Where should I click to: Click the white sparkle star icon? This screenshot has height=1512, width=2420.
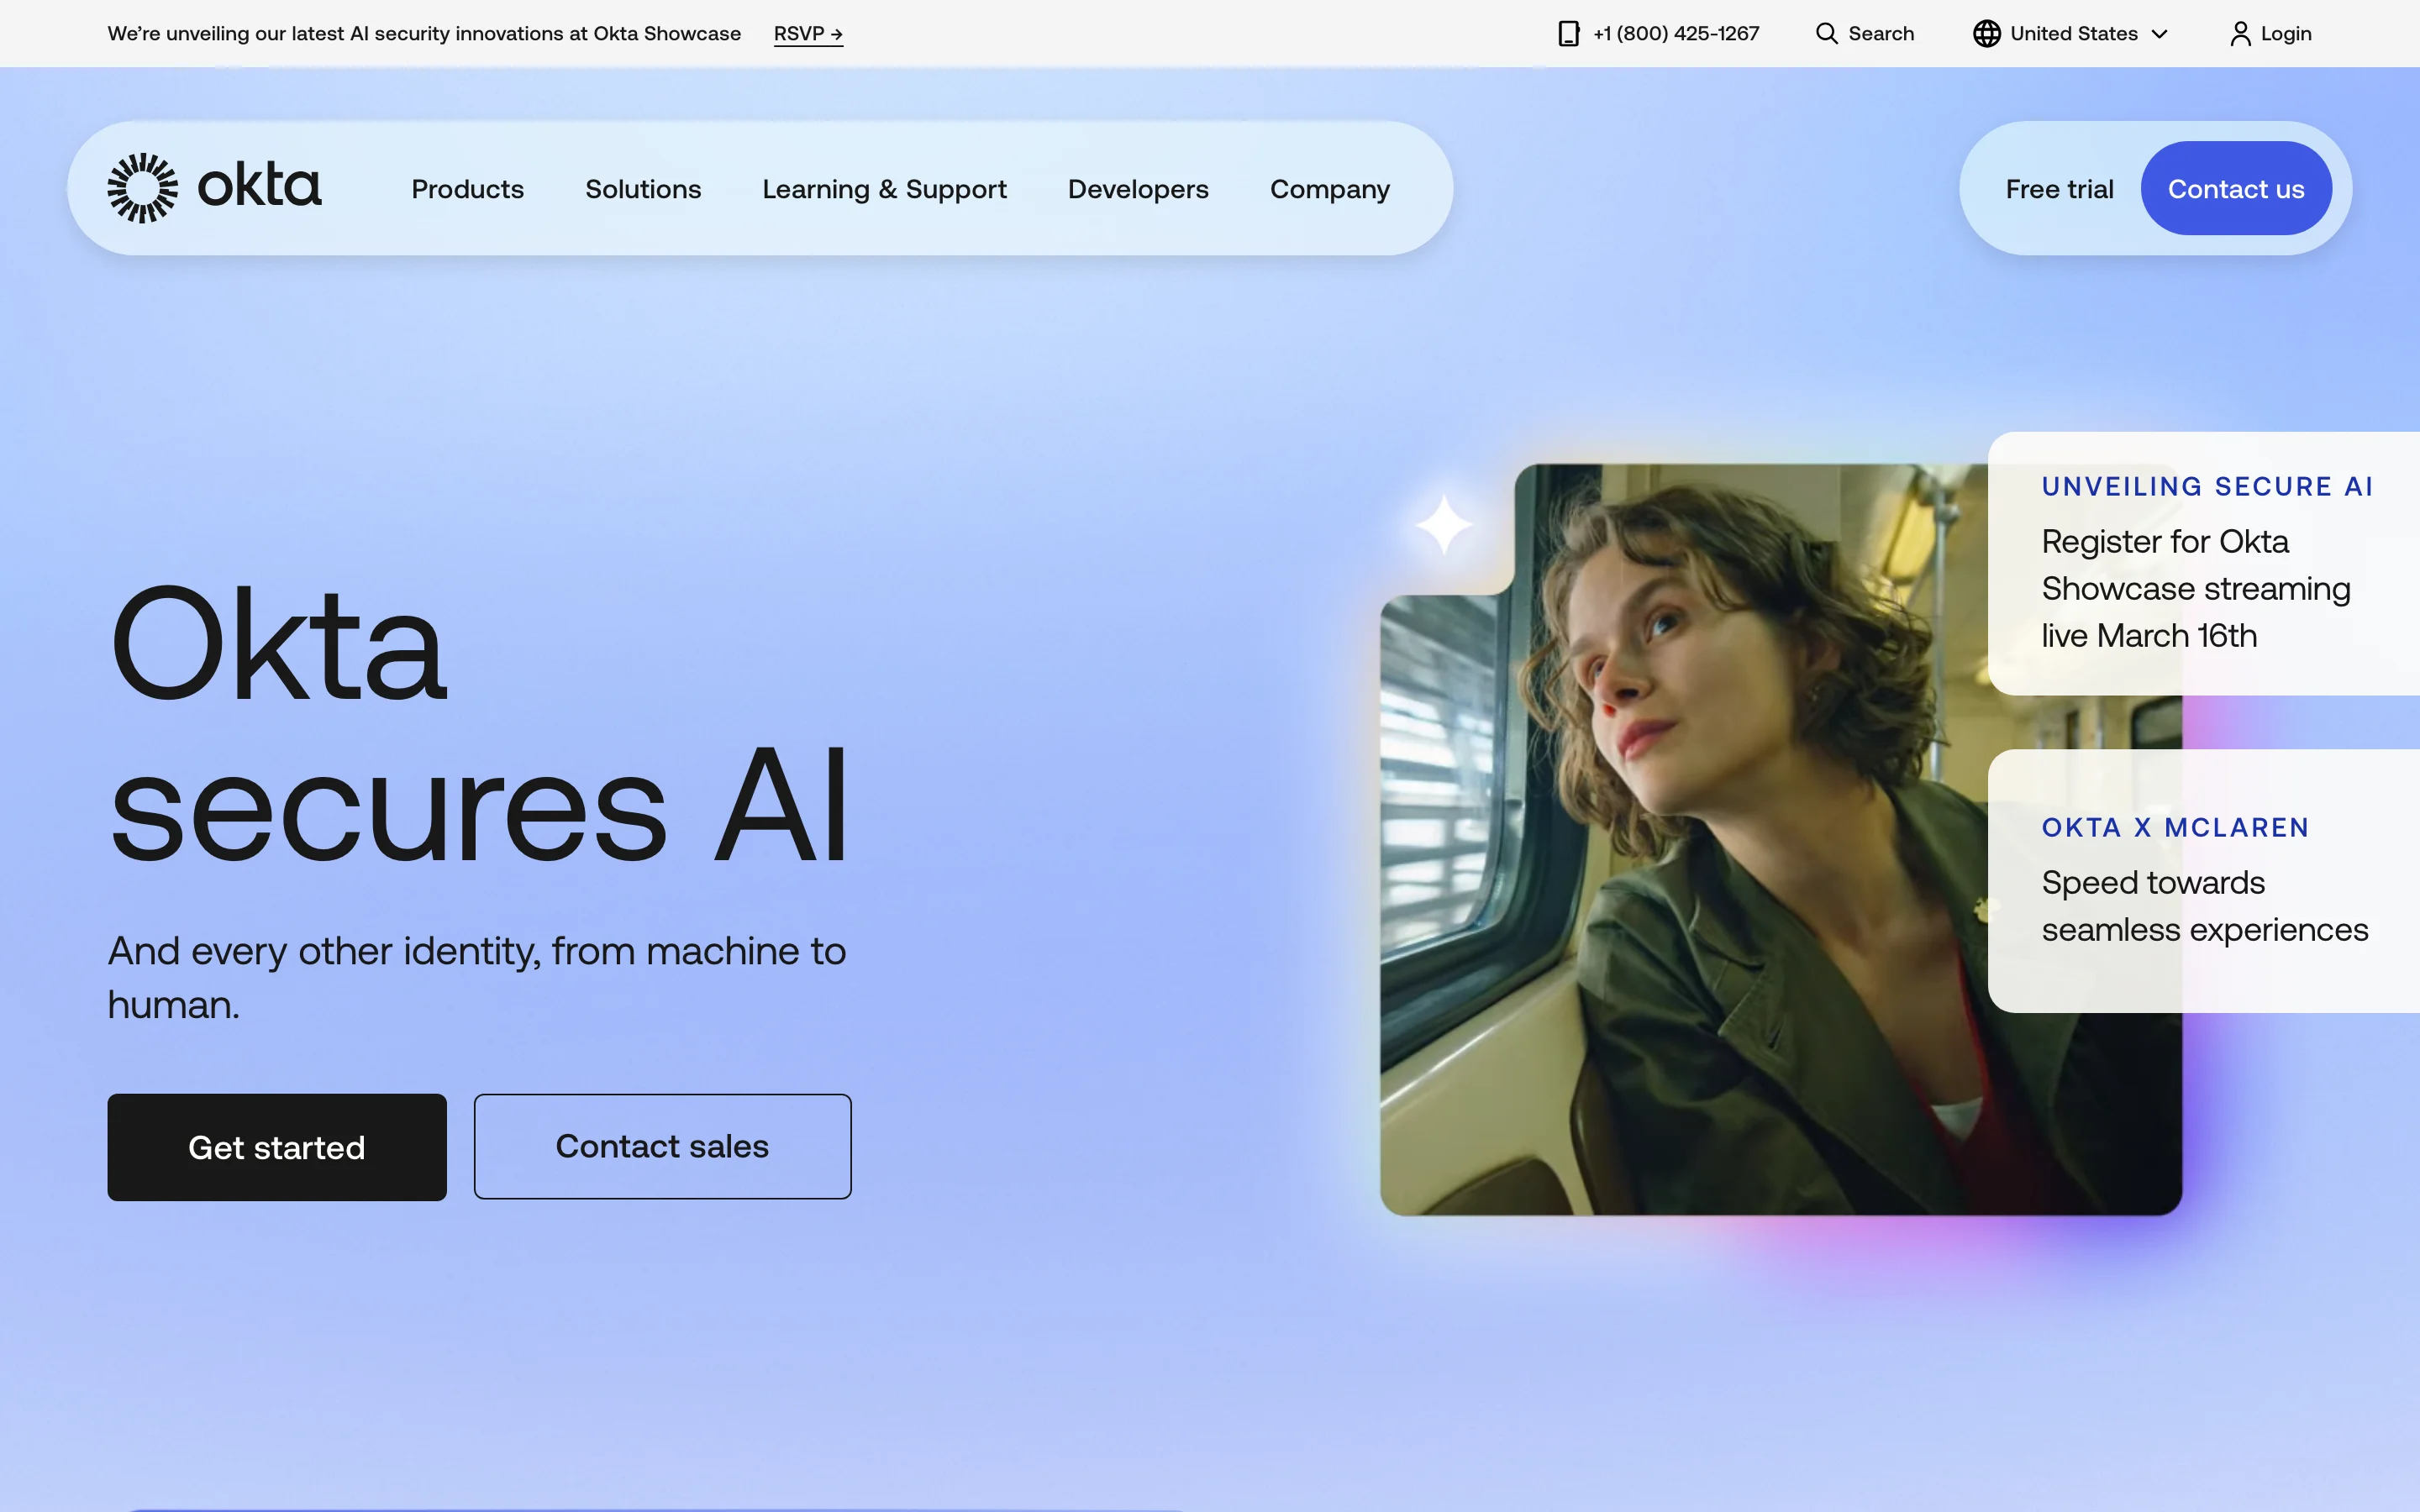pyautogui.click(x=1443, y=524)
